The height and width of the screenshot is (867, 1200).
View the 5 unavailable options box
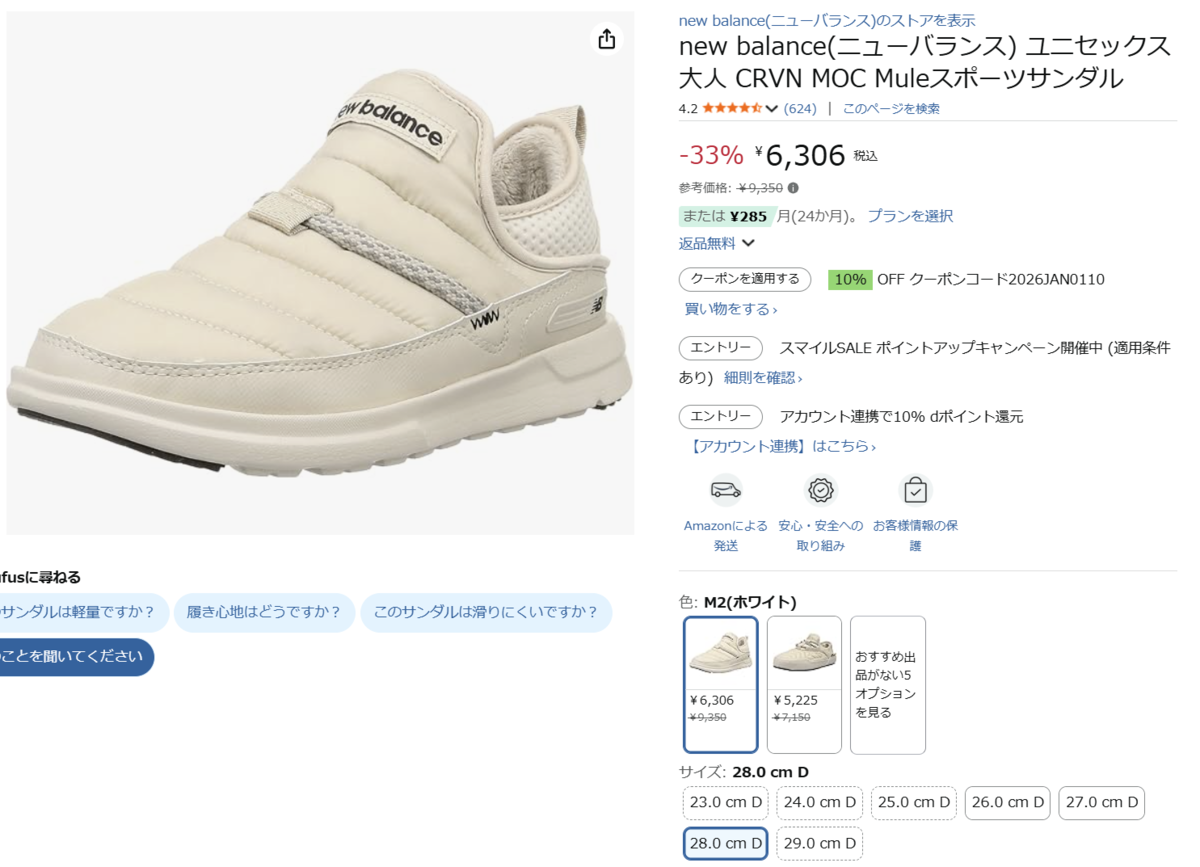(x=888, y=684)
